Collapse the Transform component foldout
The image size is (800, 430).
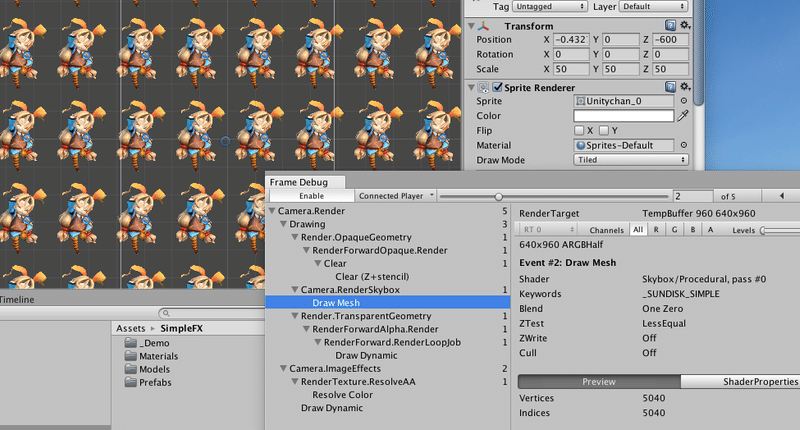coord(471,26)
